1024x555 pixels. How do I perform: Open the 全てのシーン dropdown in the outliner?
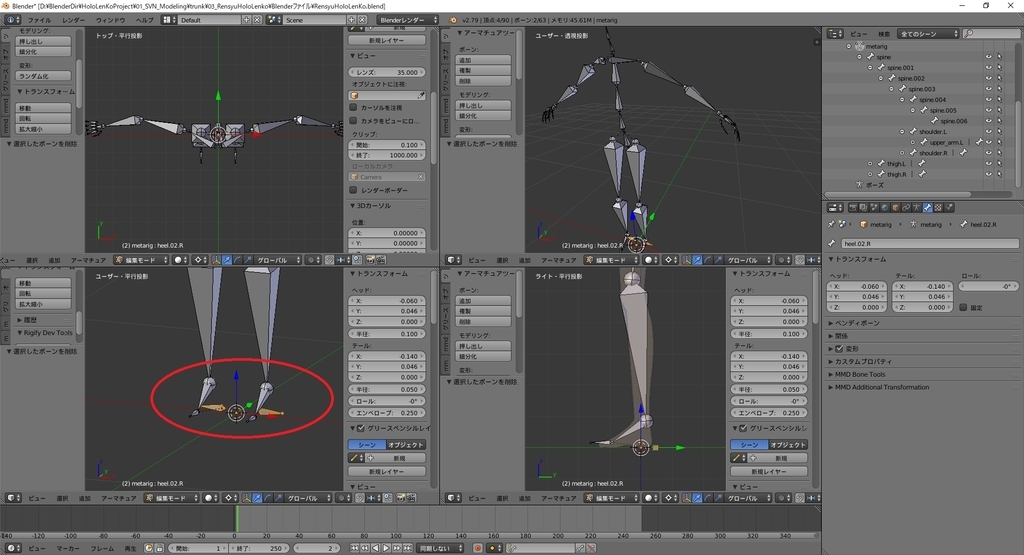pos(929,33)
